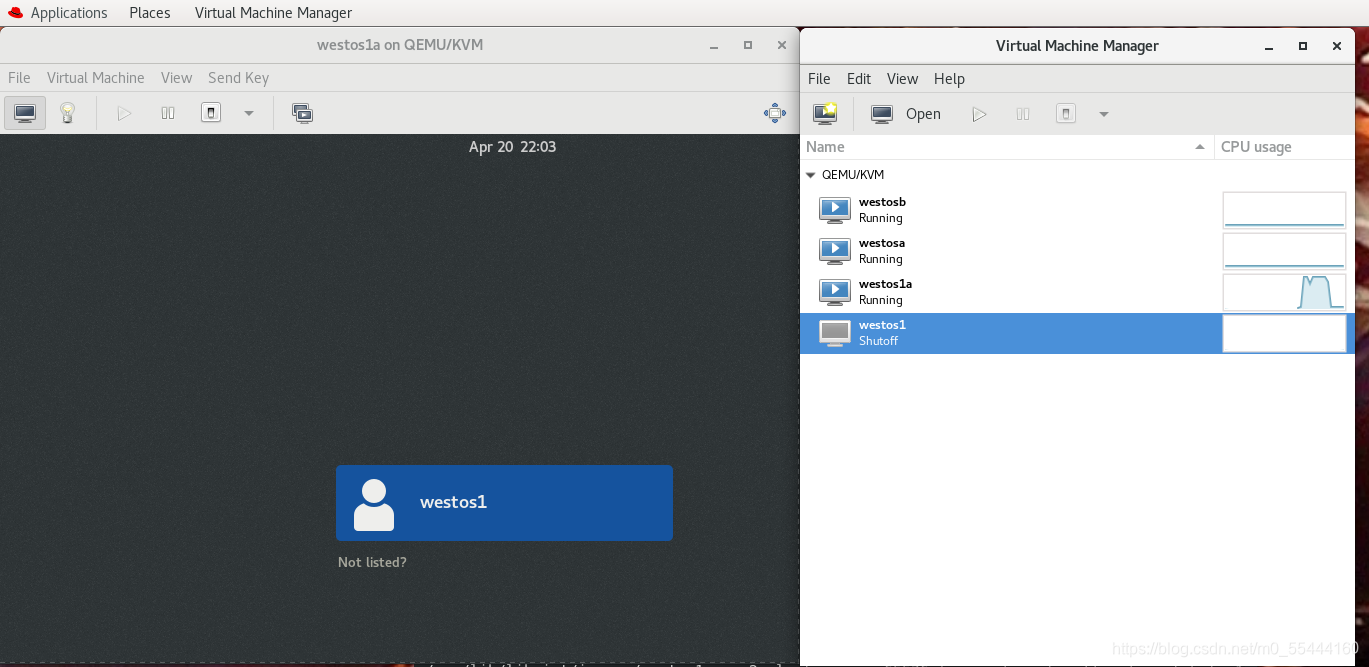Close the Virtual Machine Manager window
1369x667 pixels.
click(x=1336, y=46)
